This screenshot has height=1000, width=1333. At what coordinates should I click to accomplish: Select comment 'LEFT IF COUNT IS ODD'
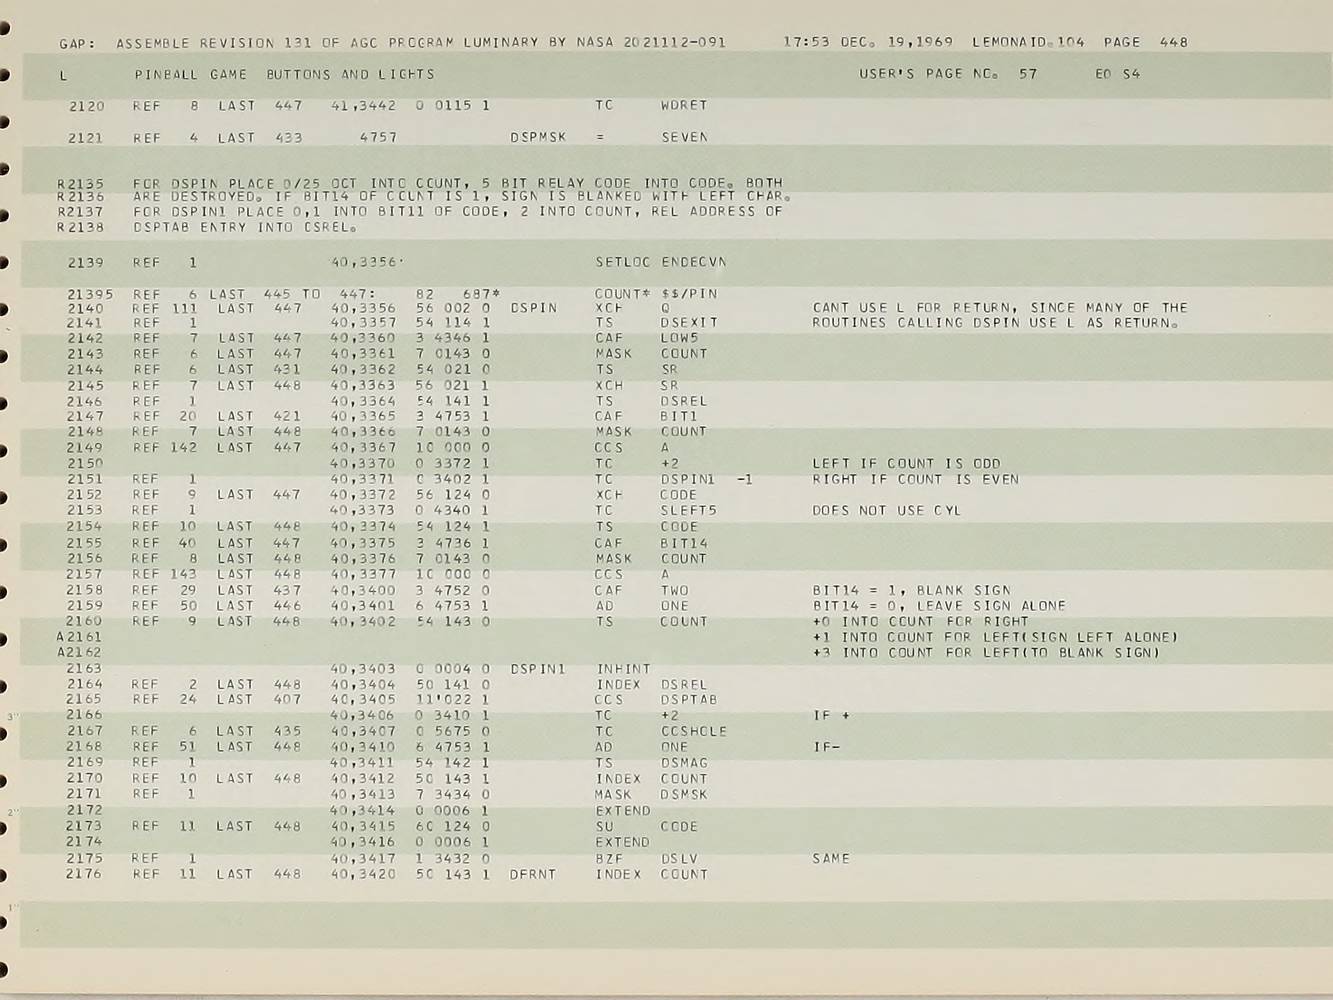(906, 464)
